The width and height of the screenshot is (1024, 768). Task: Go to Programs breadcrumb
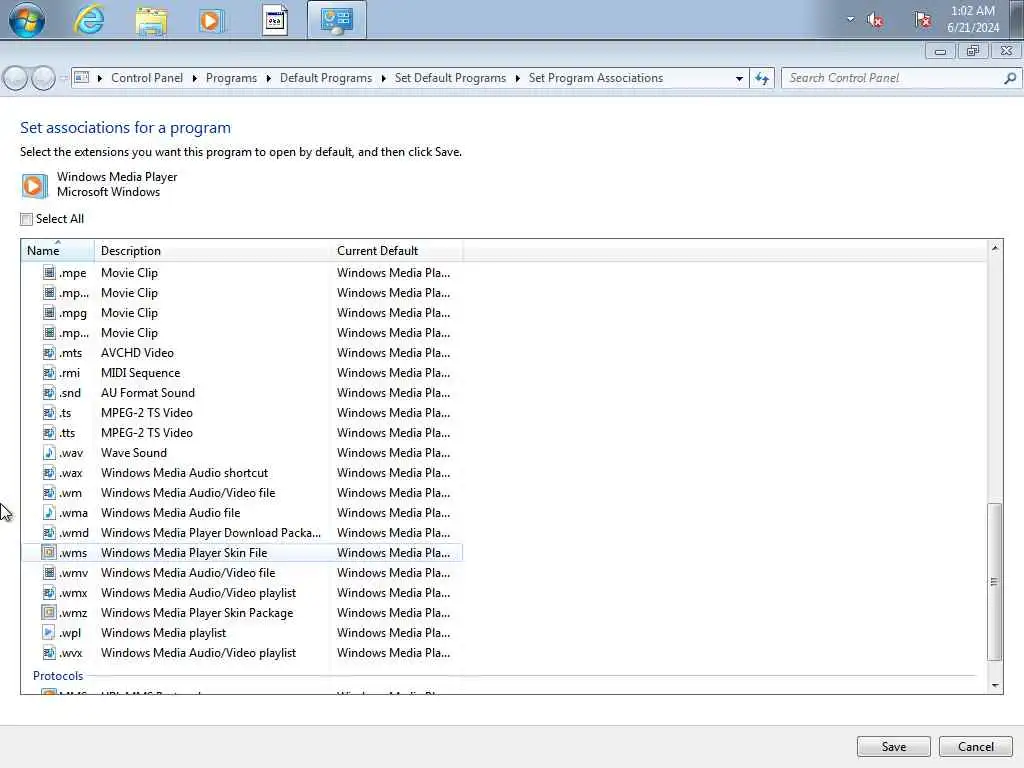click(231, 78)
